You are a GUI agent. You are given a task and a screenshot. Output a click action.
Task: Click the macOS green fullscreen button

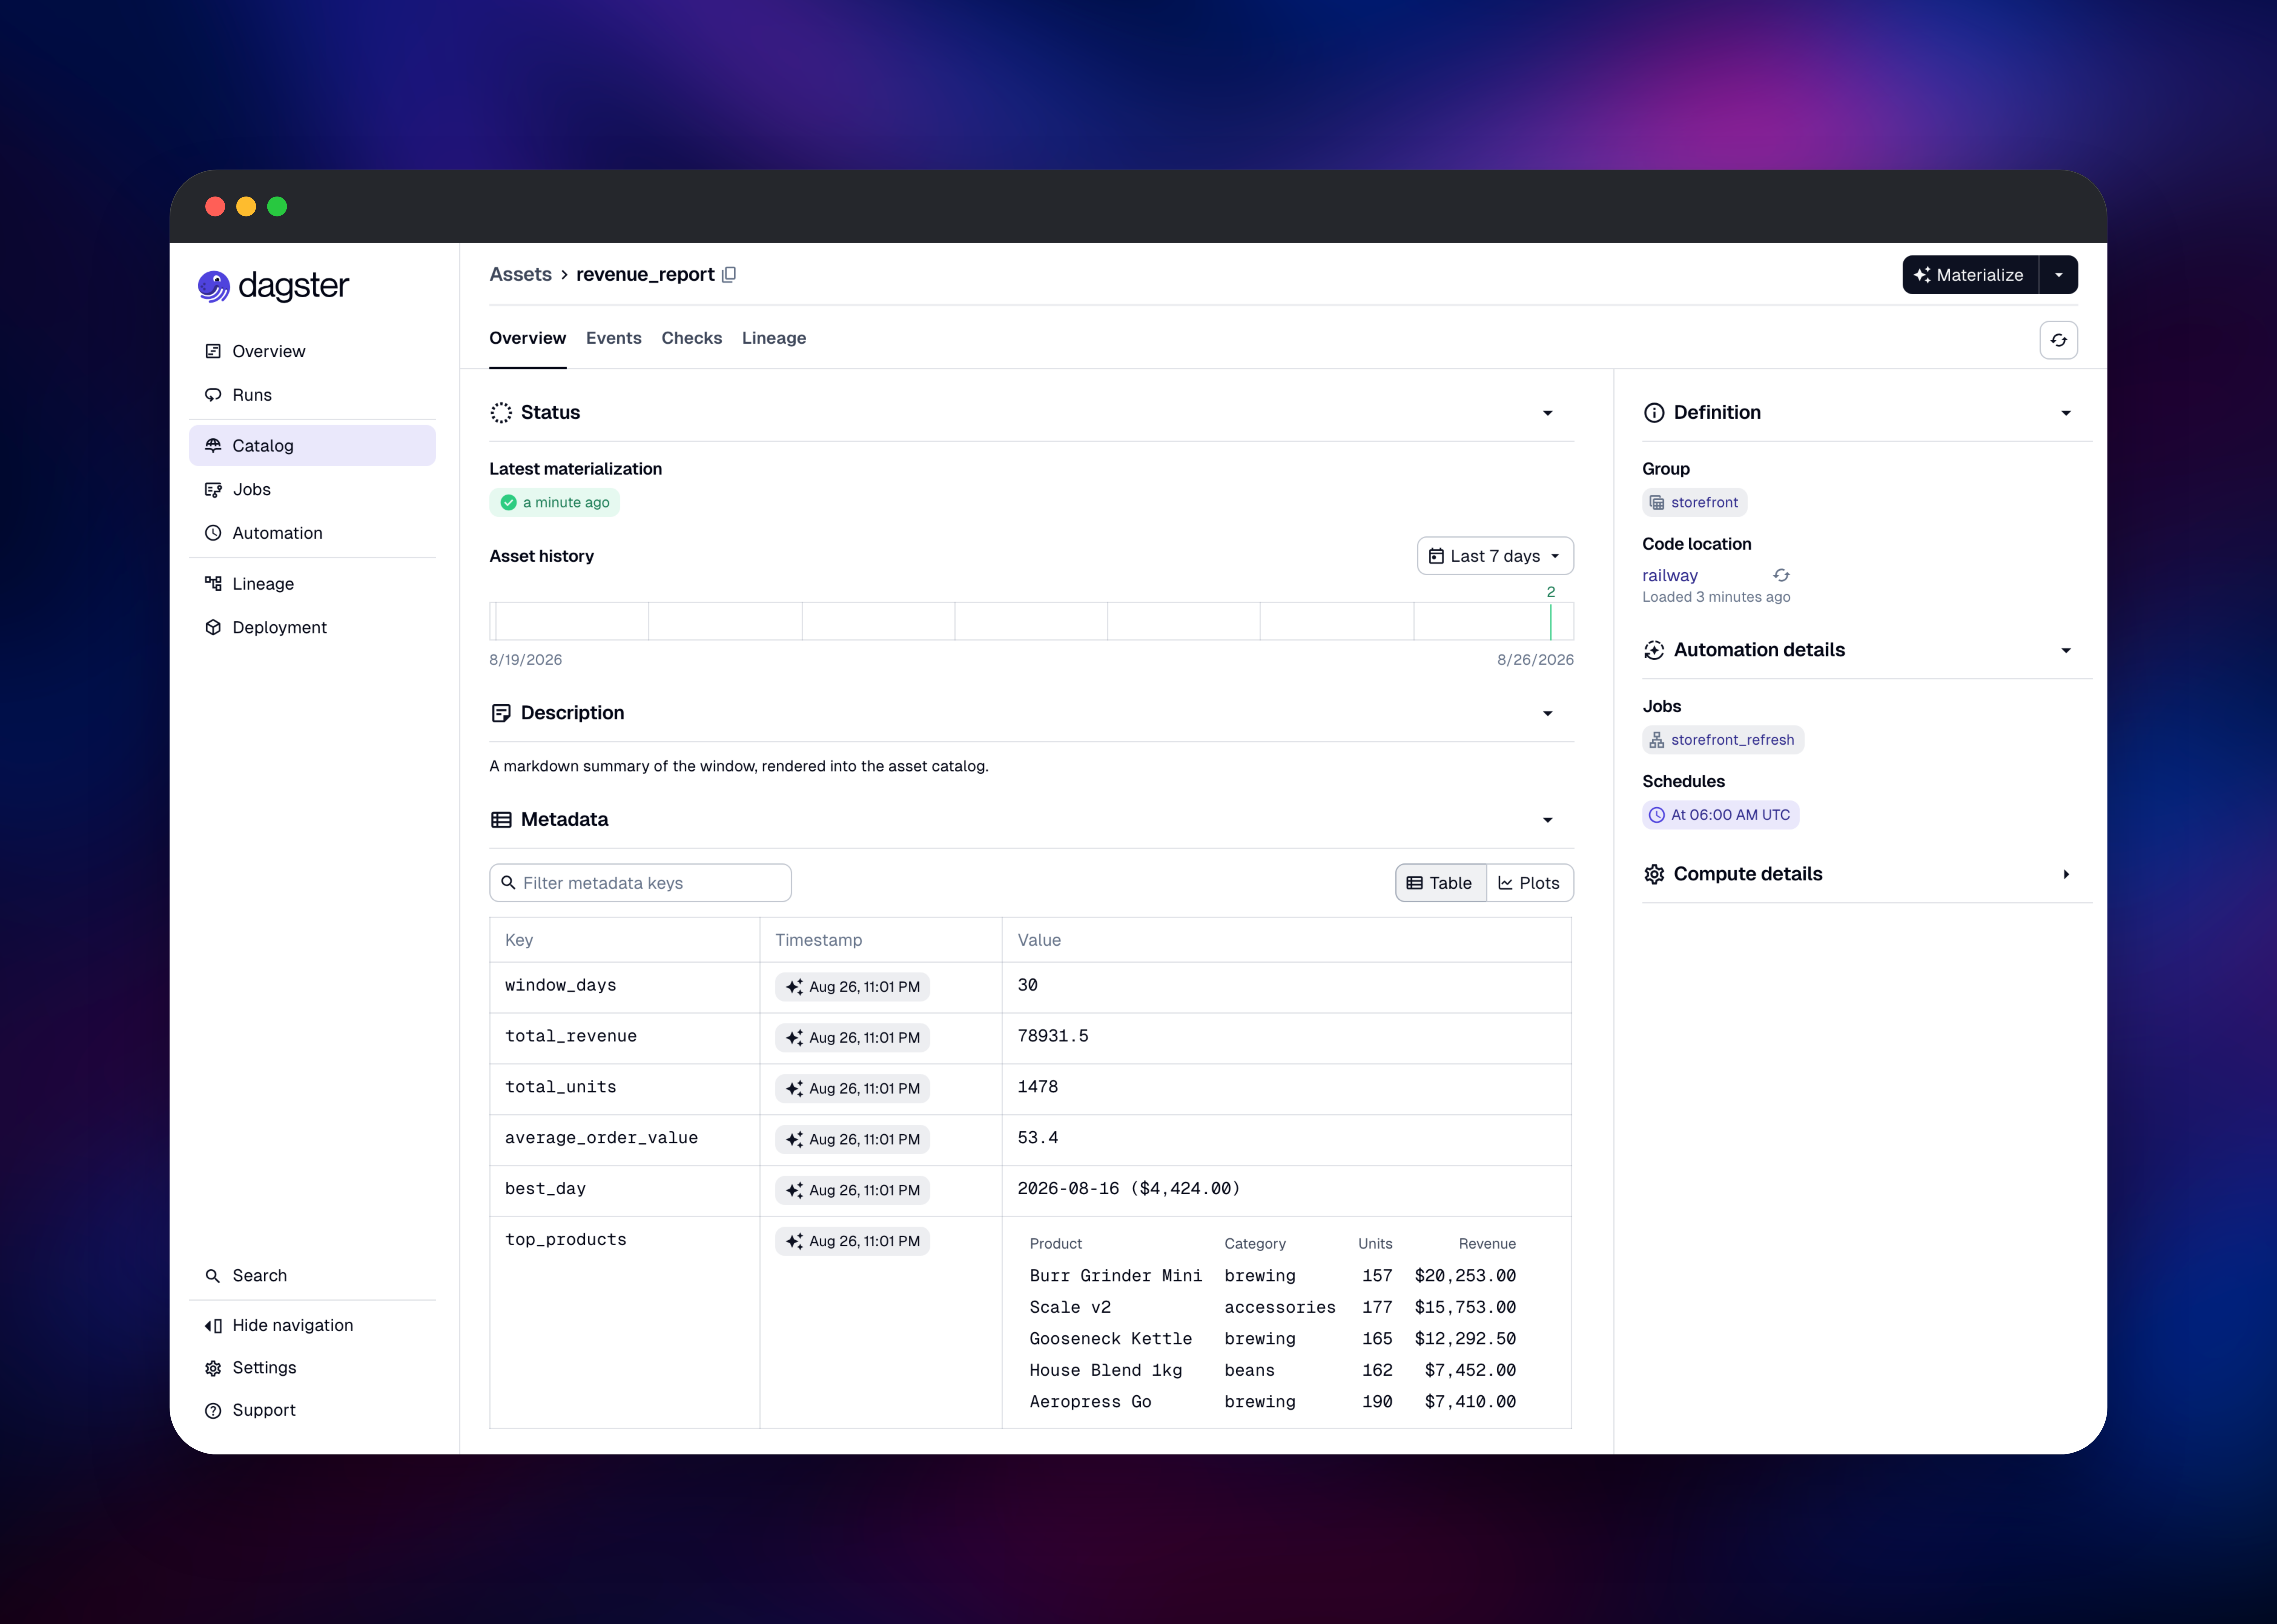coord(277,206)
